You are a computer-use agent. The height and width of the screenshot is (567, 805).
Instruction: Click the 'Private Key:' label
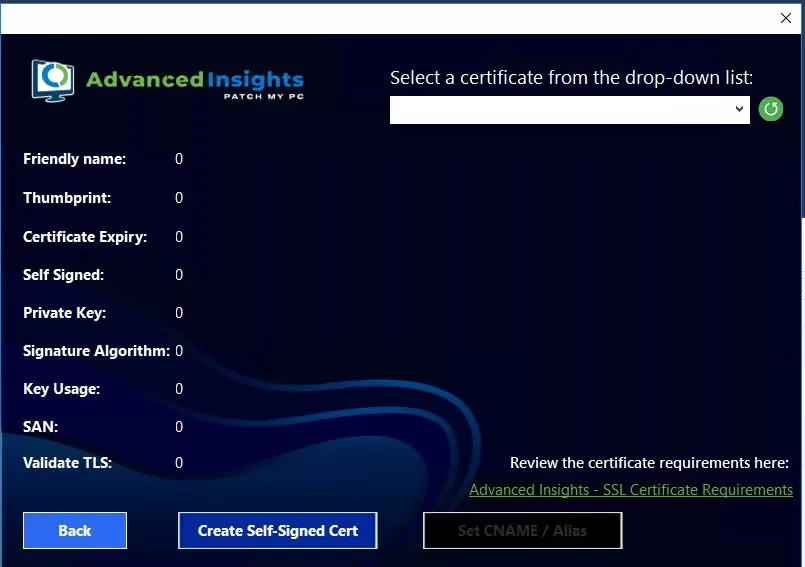64,313
